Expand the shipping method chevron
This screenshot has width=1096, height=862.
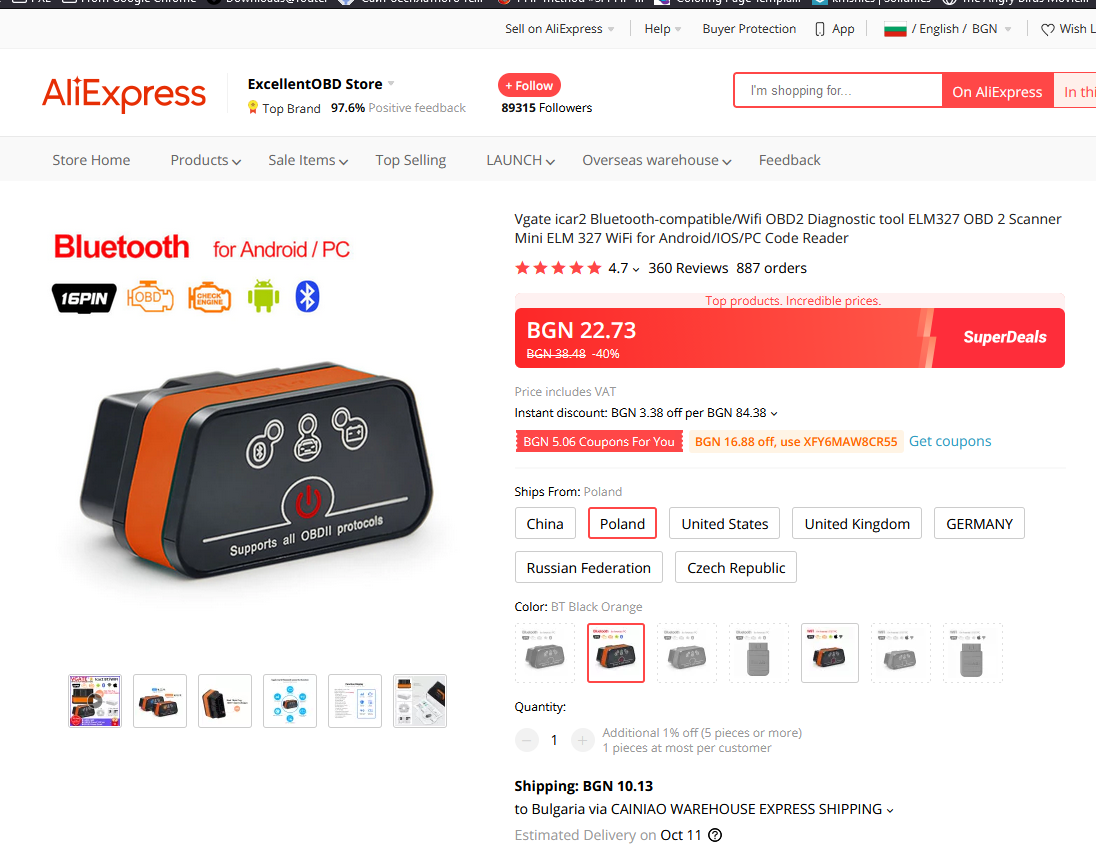[890, 810]
